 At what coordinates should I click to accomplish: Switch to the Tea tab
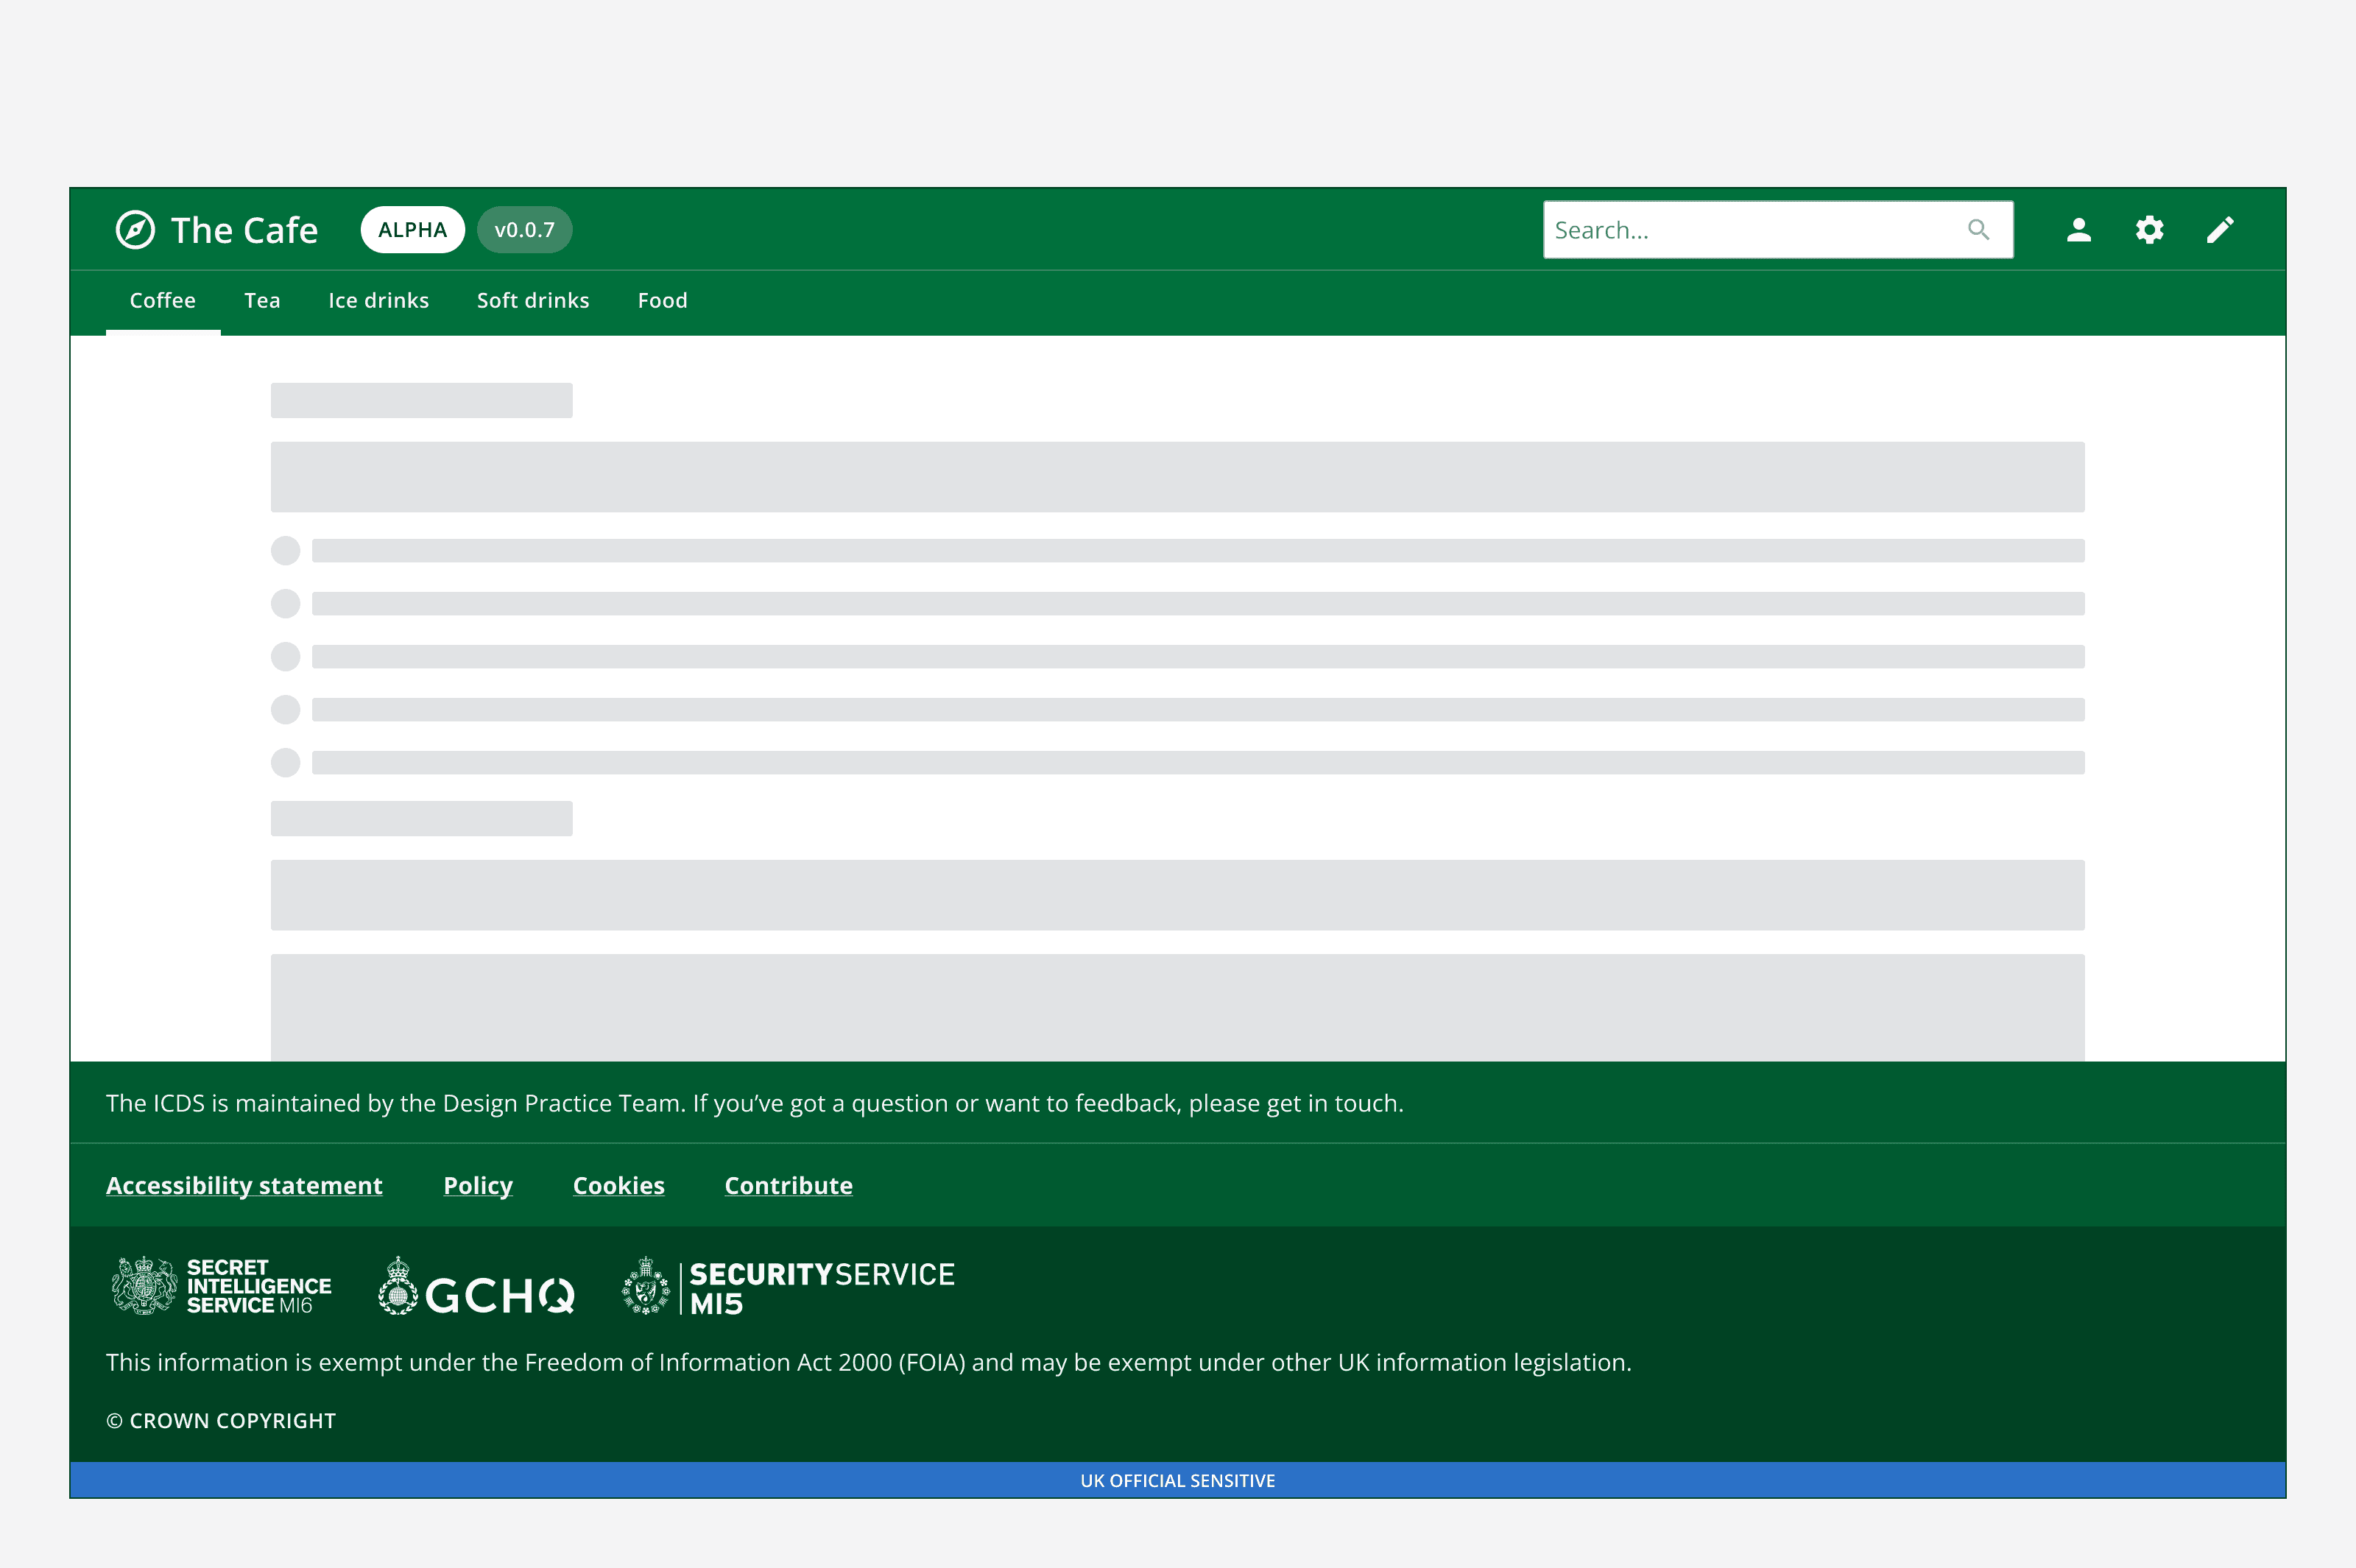(x=261, y=300)
